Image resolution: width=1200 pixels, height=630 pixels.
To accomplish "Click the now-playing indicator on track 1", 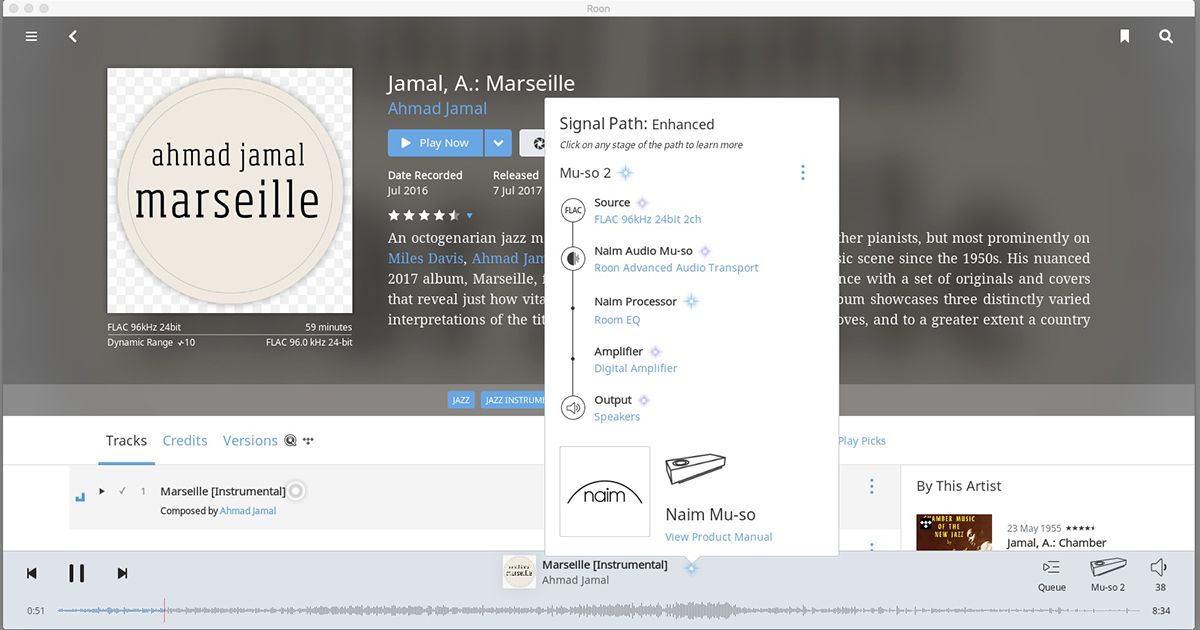I will (x=80, y=496).
